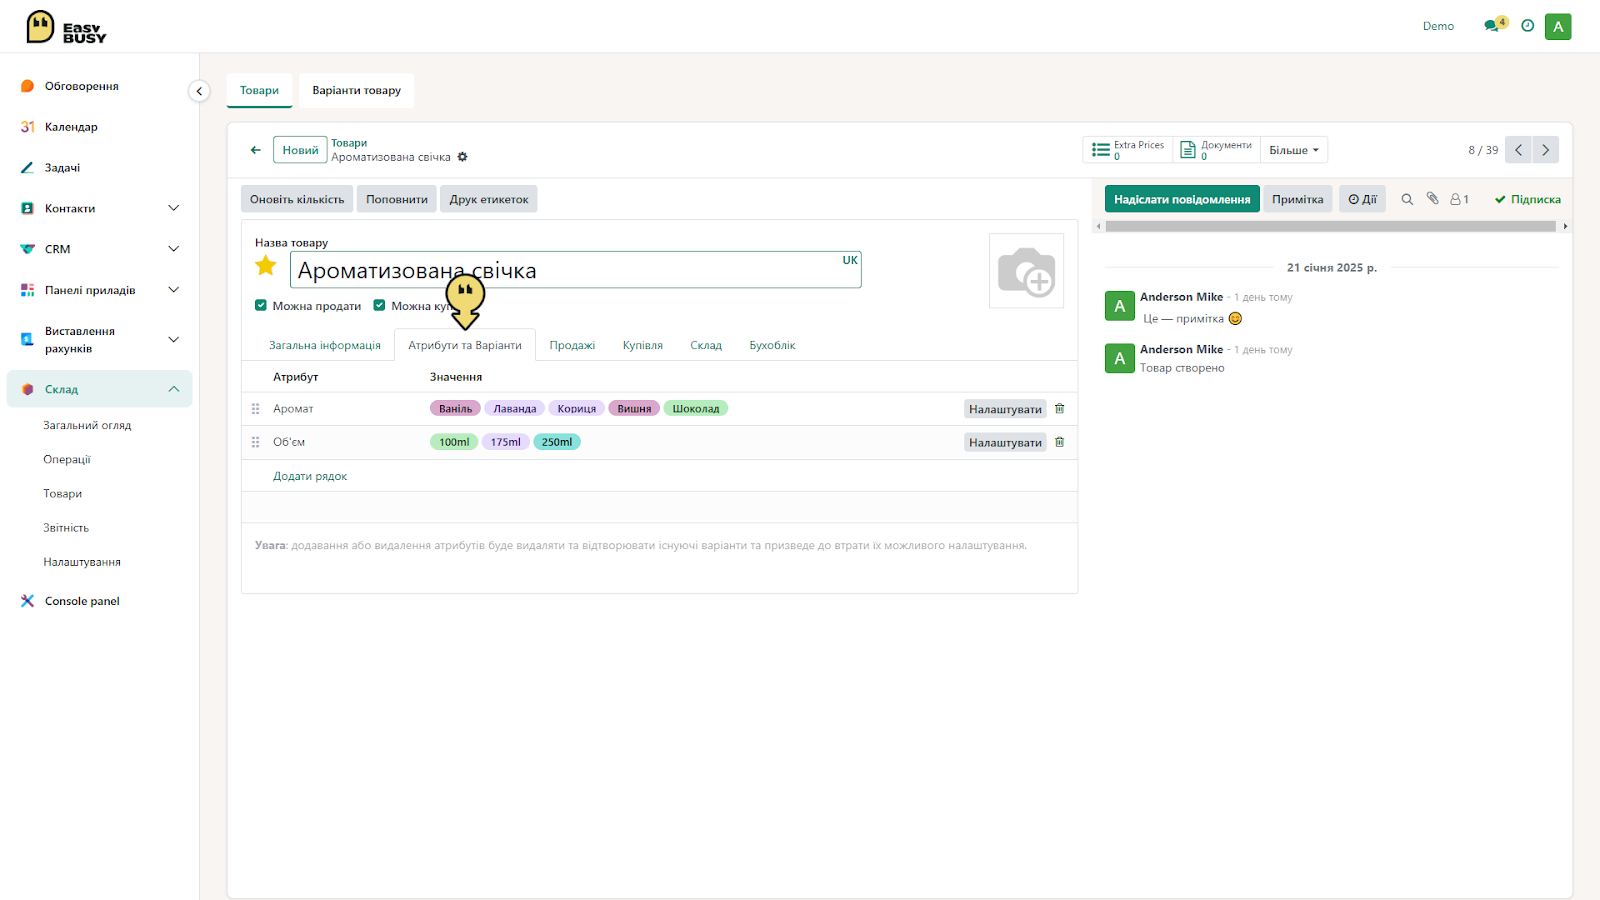Expand the CRM menu
Image resolution: width=1600 pixels, height=900 pixels.
(173, 249)
